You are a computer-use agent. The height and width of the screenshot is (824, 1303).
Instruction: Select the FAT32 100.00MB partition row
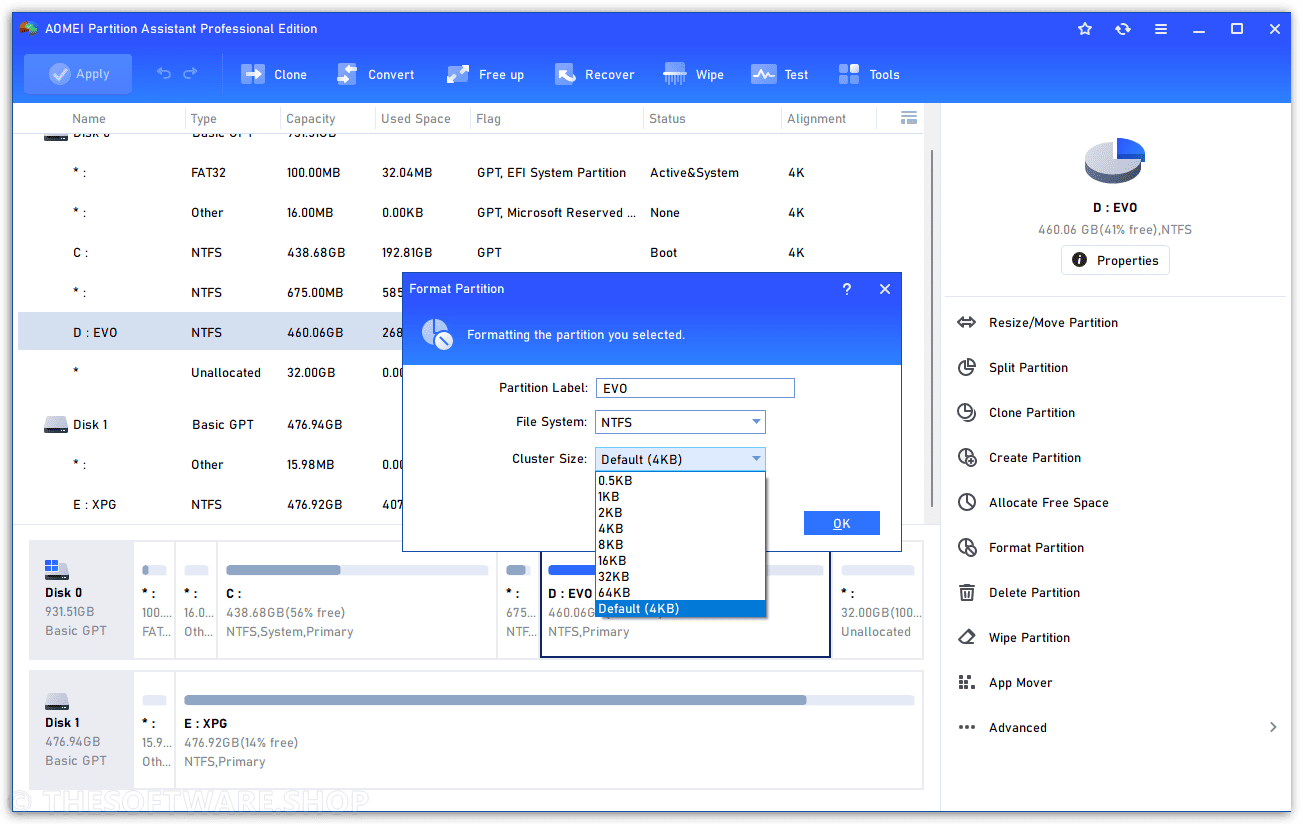470,172
